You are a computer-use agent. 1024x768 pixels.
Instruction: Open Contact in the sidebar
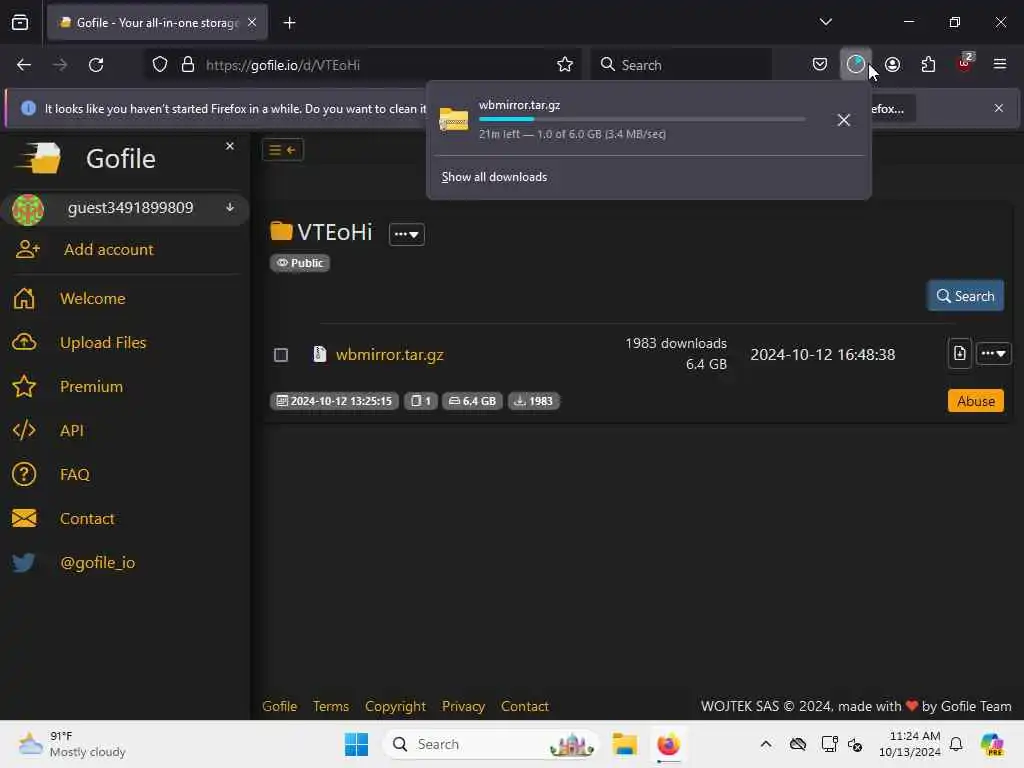click(87, 519)
